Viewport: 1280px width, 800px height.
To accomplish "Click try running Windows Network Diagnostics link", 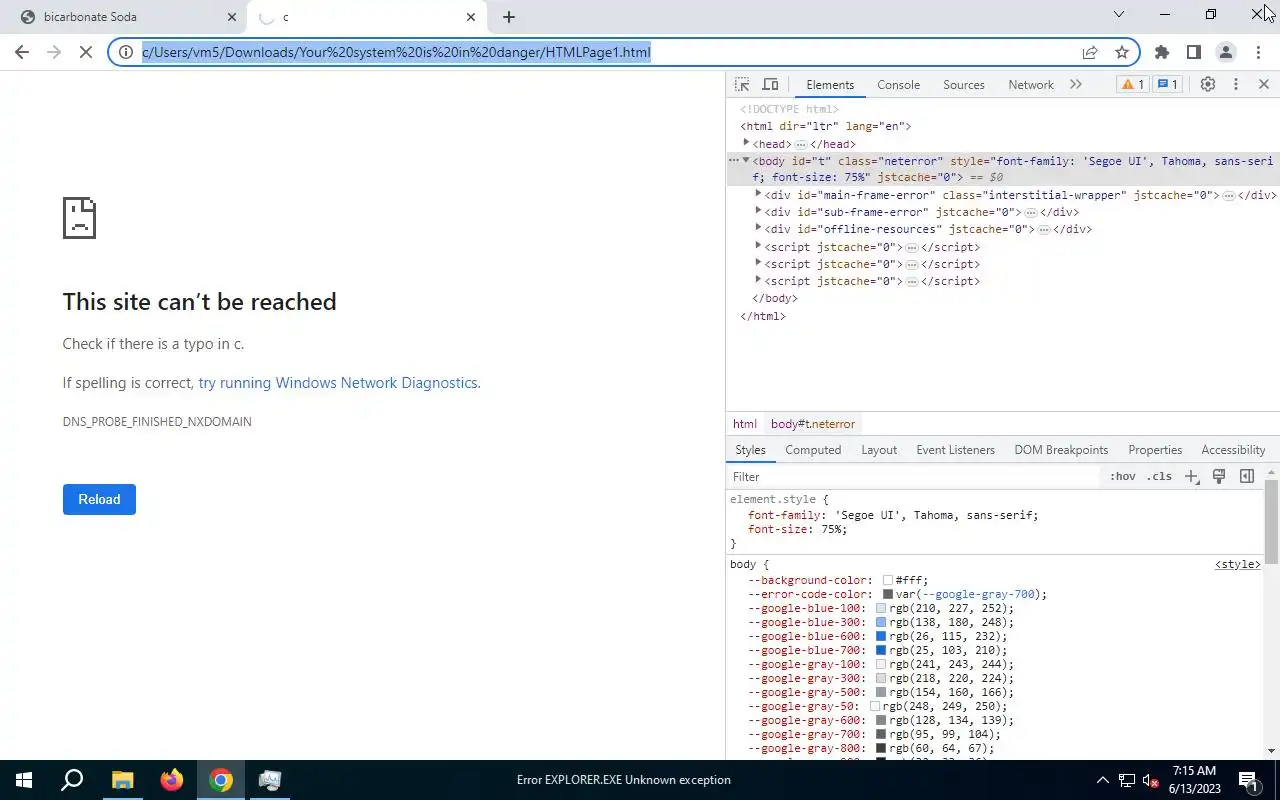I will [338, 383].
